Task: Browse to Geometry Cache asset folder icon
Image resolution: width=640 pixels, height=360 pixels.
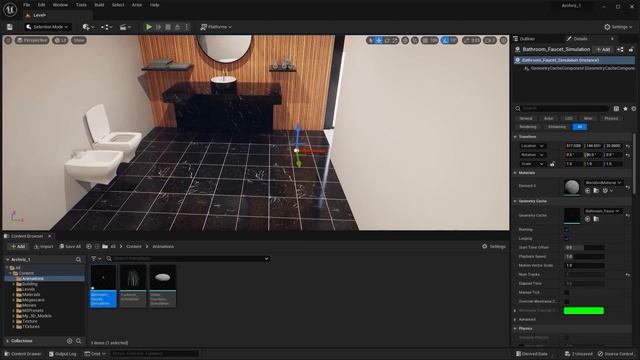Action: pos(596,219)
